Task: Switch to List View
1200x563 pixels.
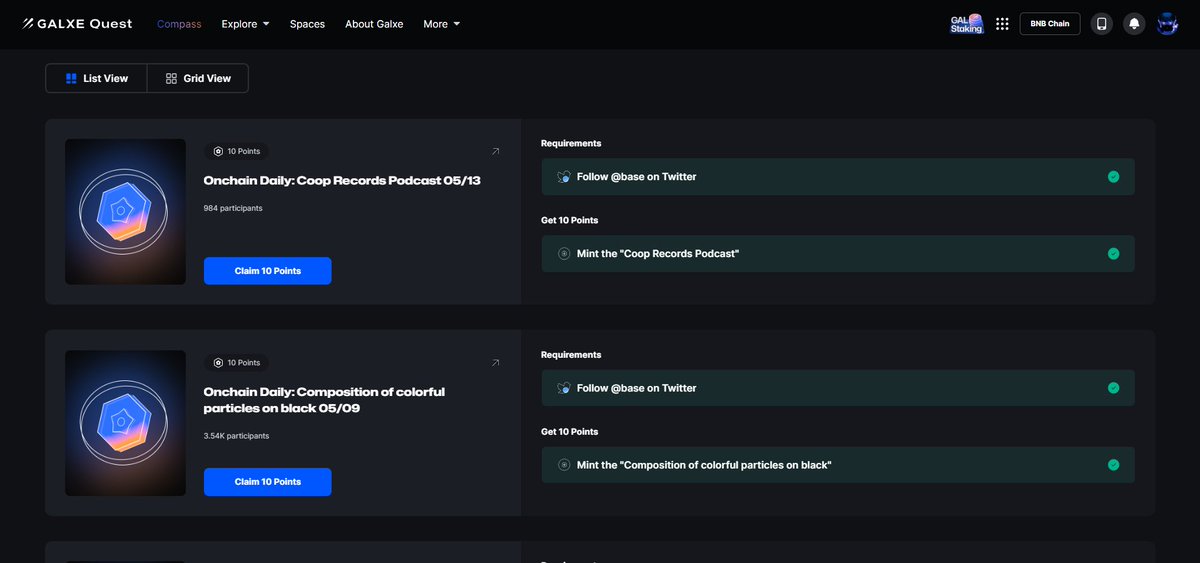Action: [97, 78]
